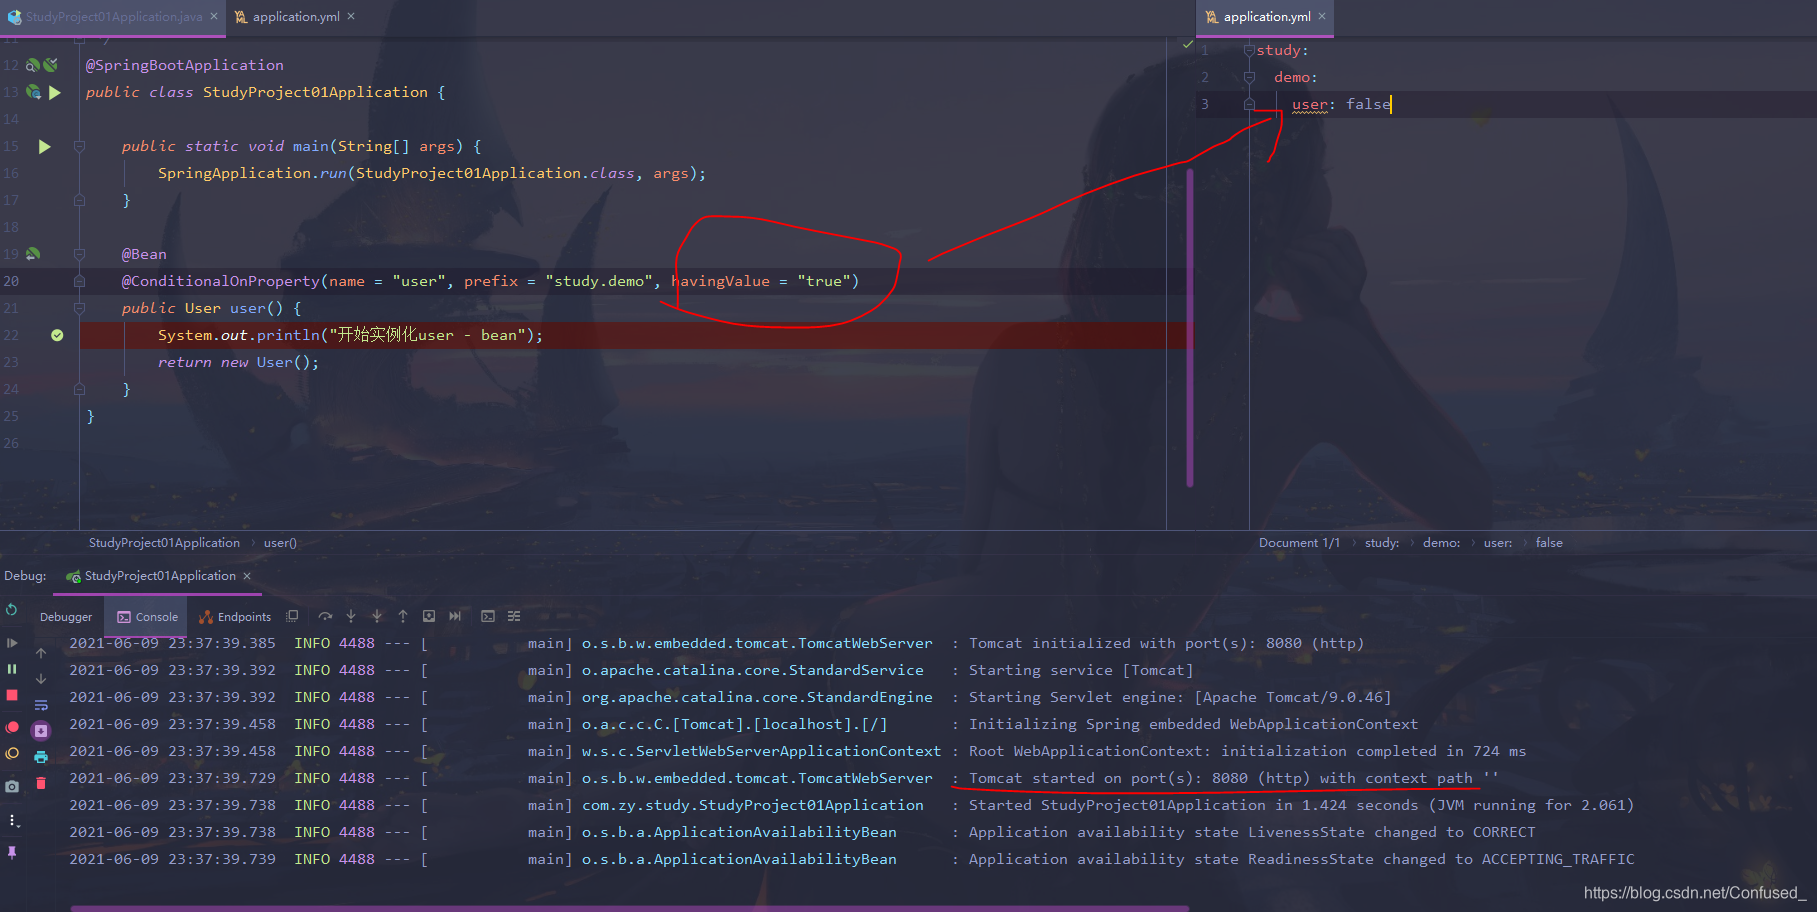The width and height of the screenshot is (1817, 912).
Task: Collapse the main method fold on line 15
Action: pyautogui.click(x=79, y=146)
